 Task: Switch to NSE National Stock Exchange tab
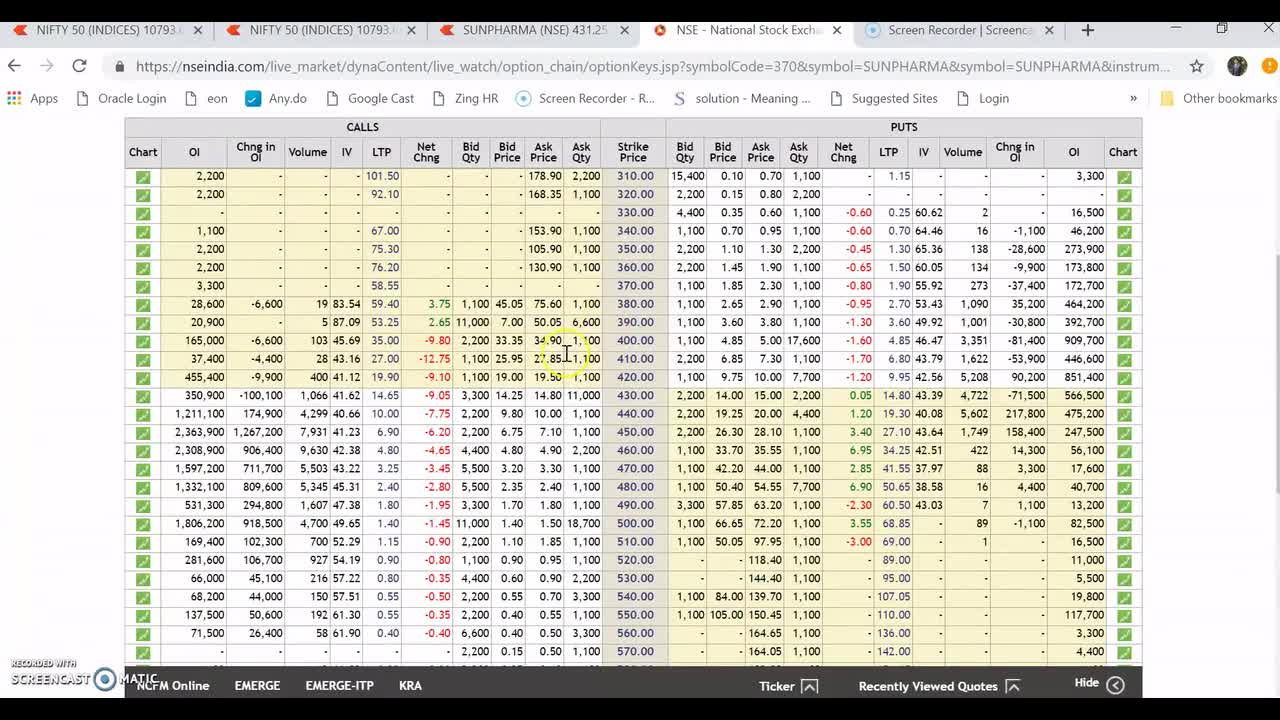(747, 30)
